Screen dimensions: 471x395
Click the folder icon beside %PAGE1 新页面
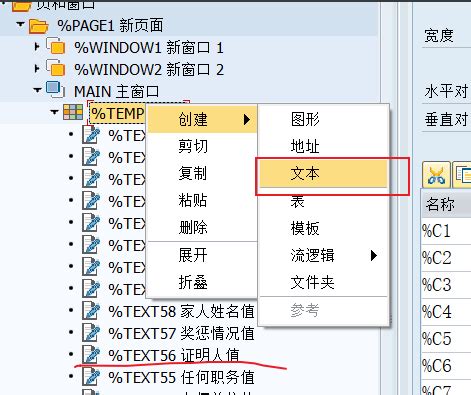38,26
